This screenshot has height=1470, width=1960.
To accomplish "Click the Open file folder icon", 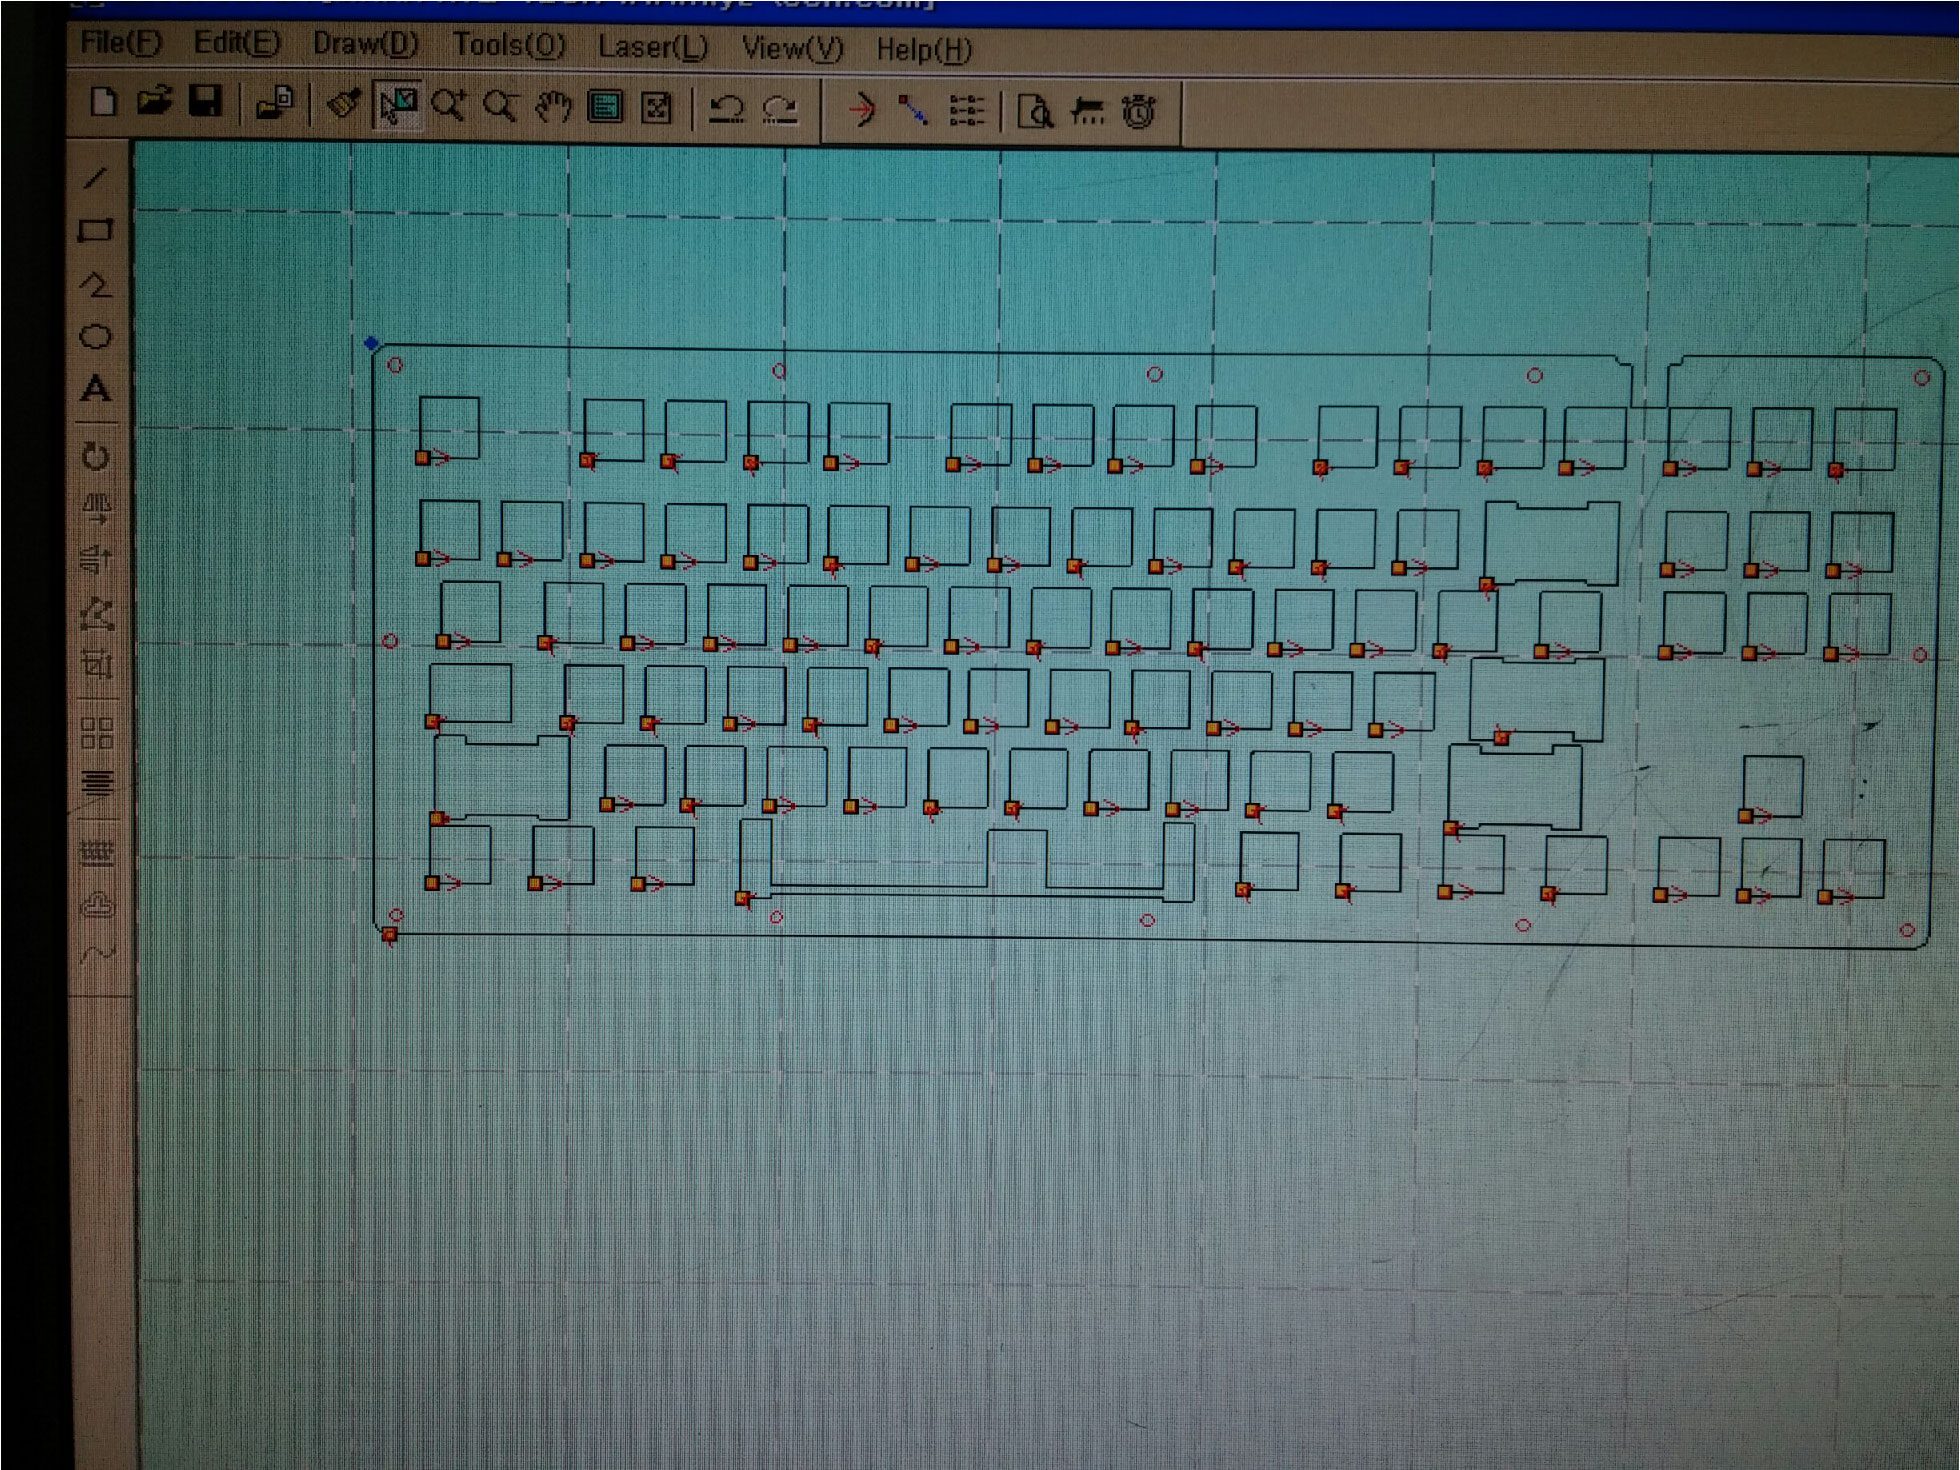I will click(154, 102).
